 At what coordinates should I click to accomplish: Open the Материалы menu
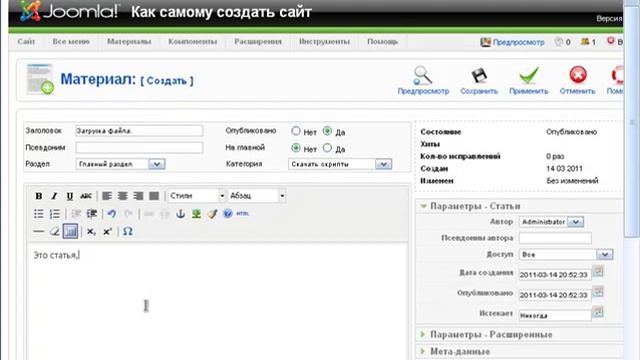[129, 42]
